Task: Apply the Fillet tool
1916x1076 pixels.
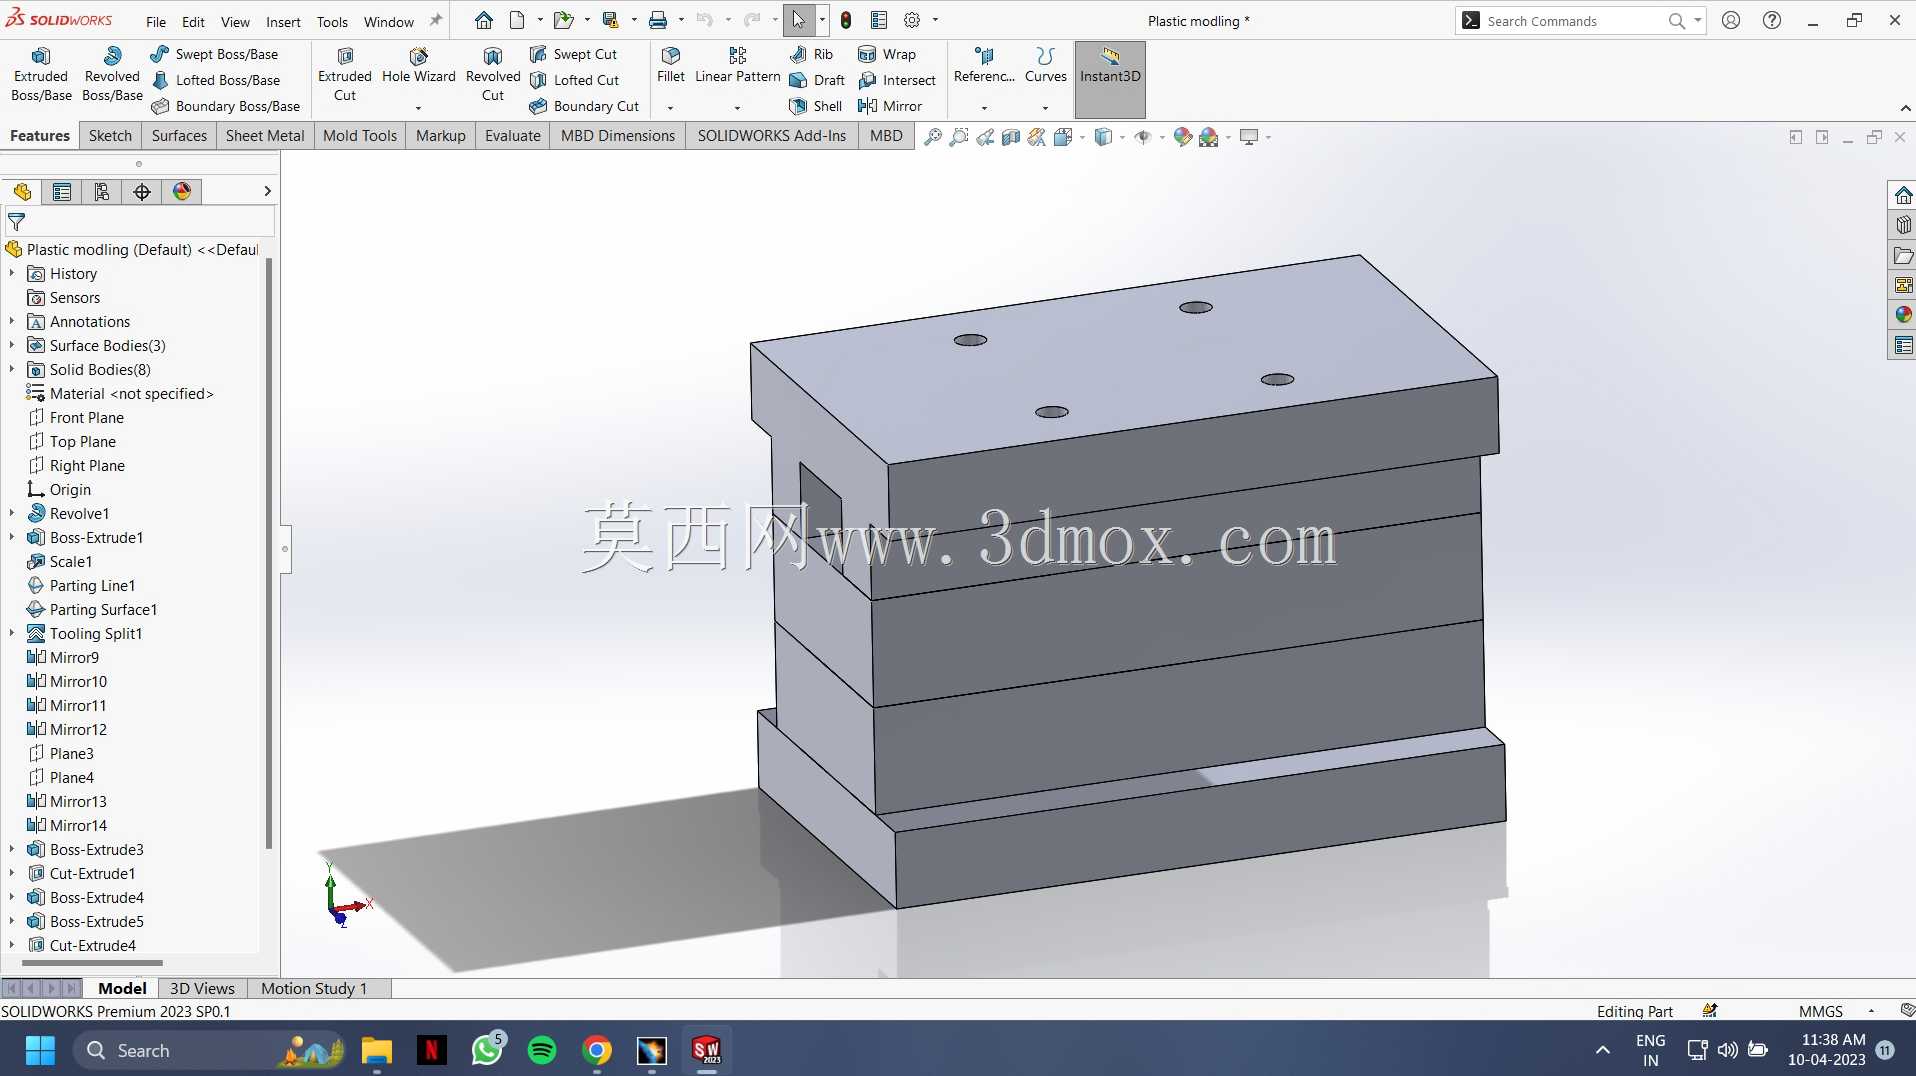Action: point(671,66)
